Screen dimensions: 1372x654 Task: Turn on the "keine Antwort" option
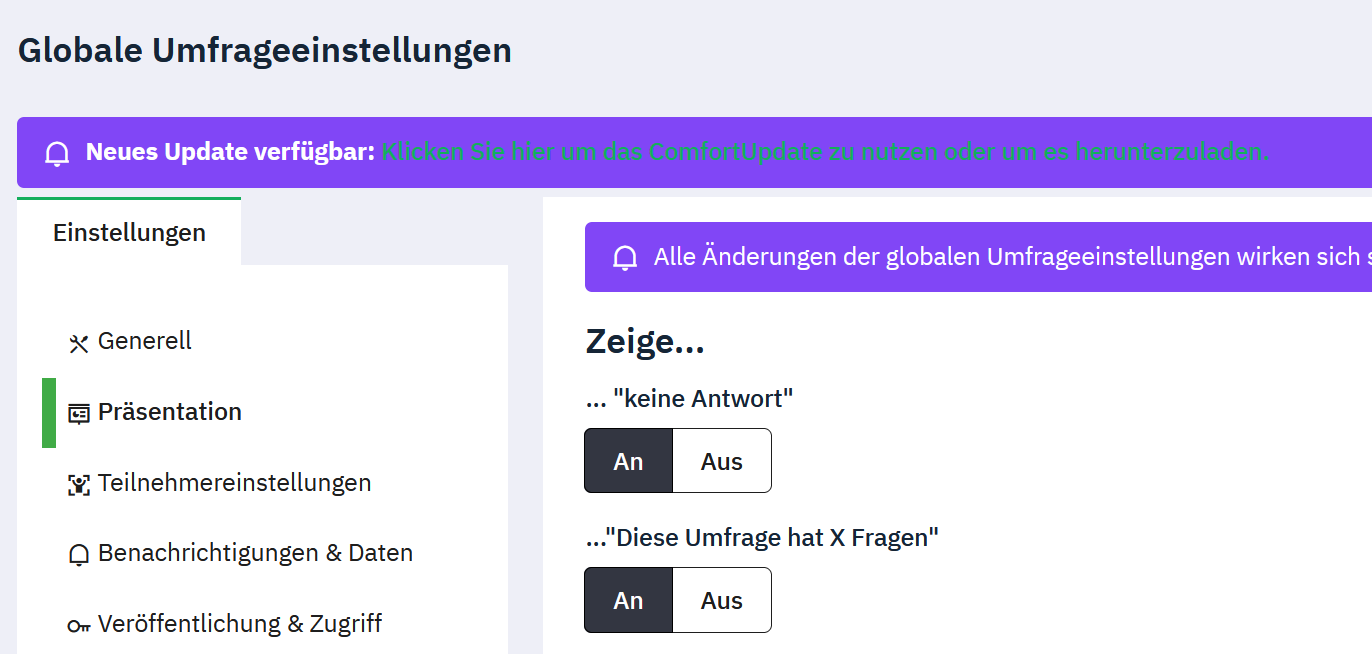[628, 461]
